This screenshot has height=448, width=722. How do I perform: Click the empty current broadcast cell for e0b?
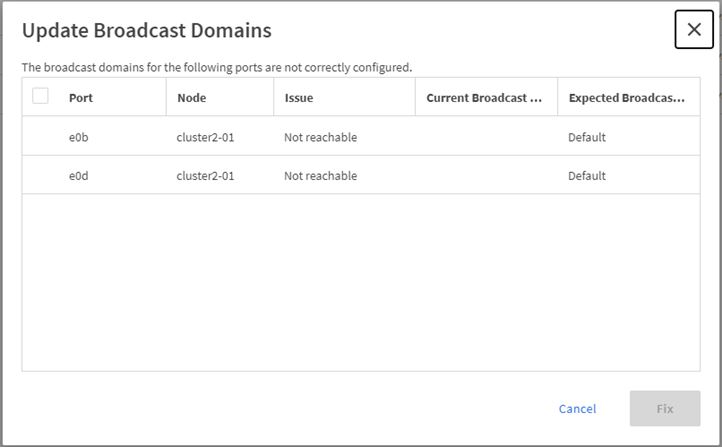click(x=486, y=137)
